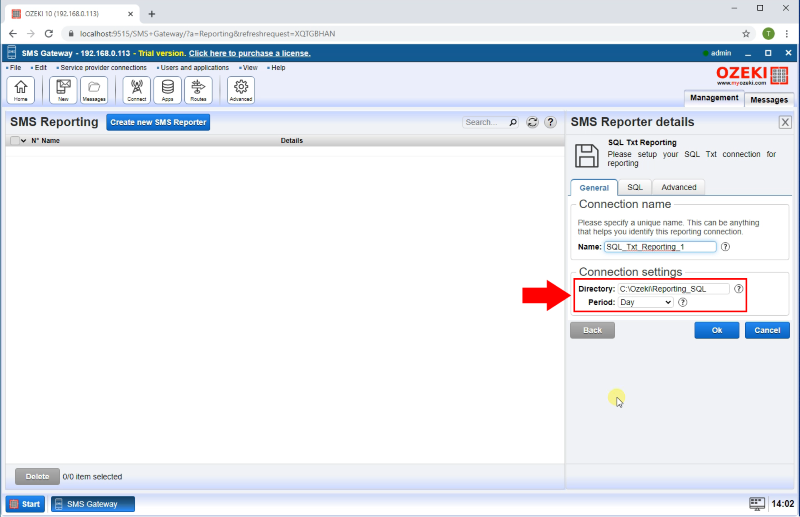This screenshot has width=800, height=517.
Task: Open the Messages folder toolbar icon
Action: click(94, 90)
